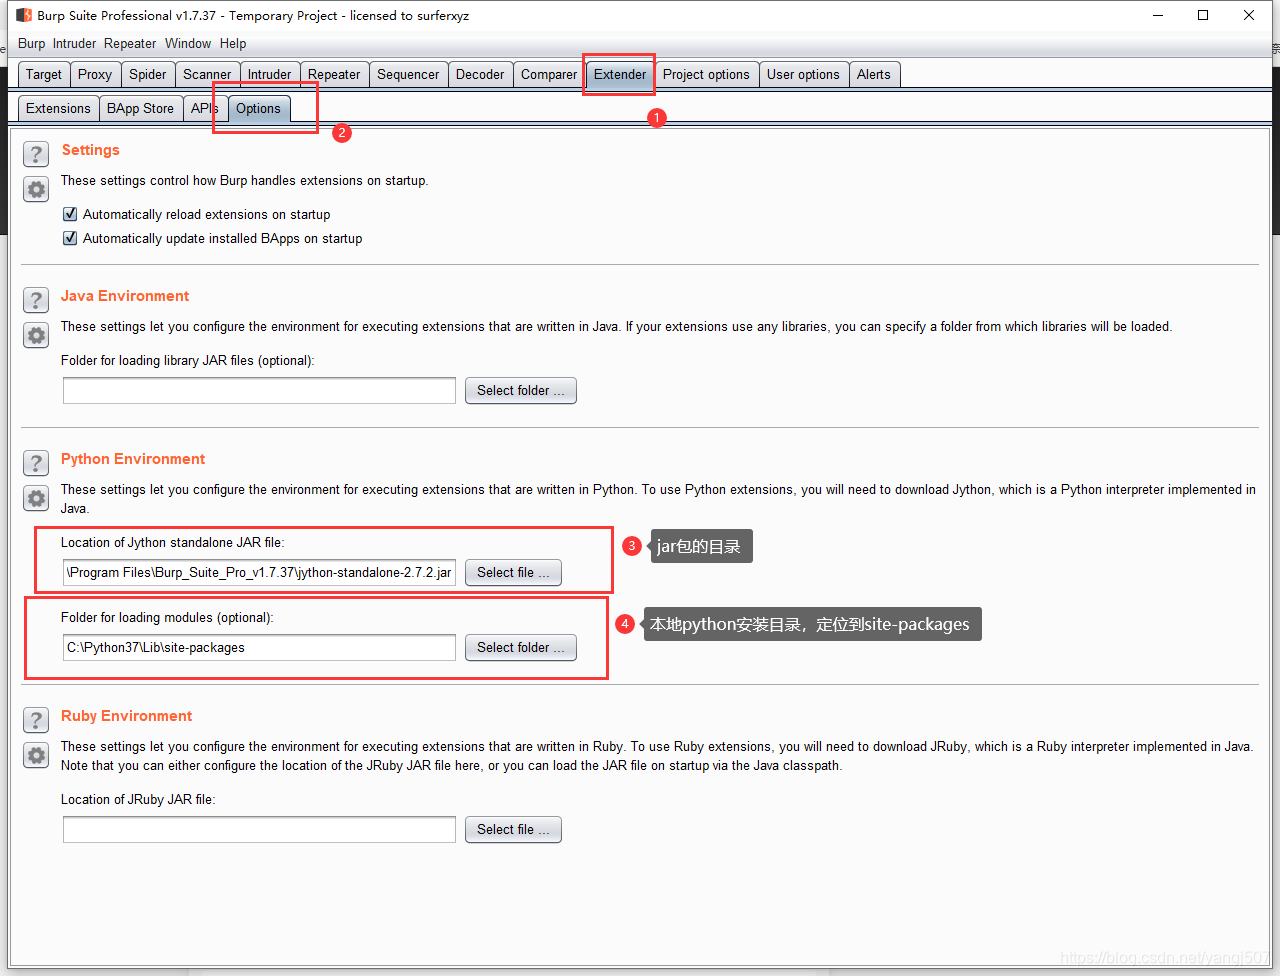Click Select file for Jython standalone JAR
1280x976 pixels.
coord(513,572)
